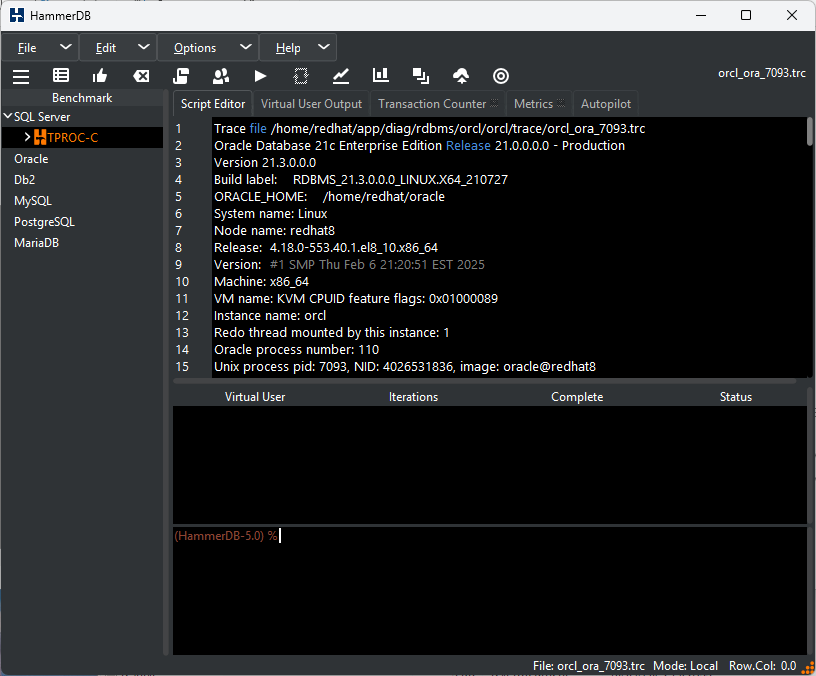Viewport: 816px width, 676px height.
Task: Select MySQL in the benchmark tree
Action: point(33,201)
